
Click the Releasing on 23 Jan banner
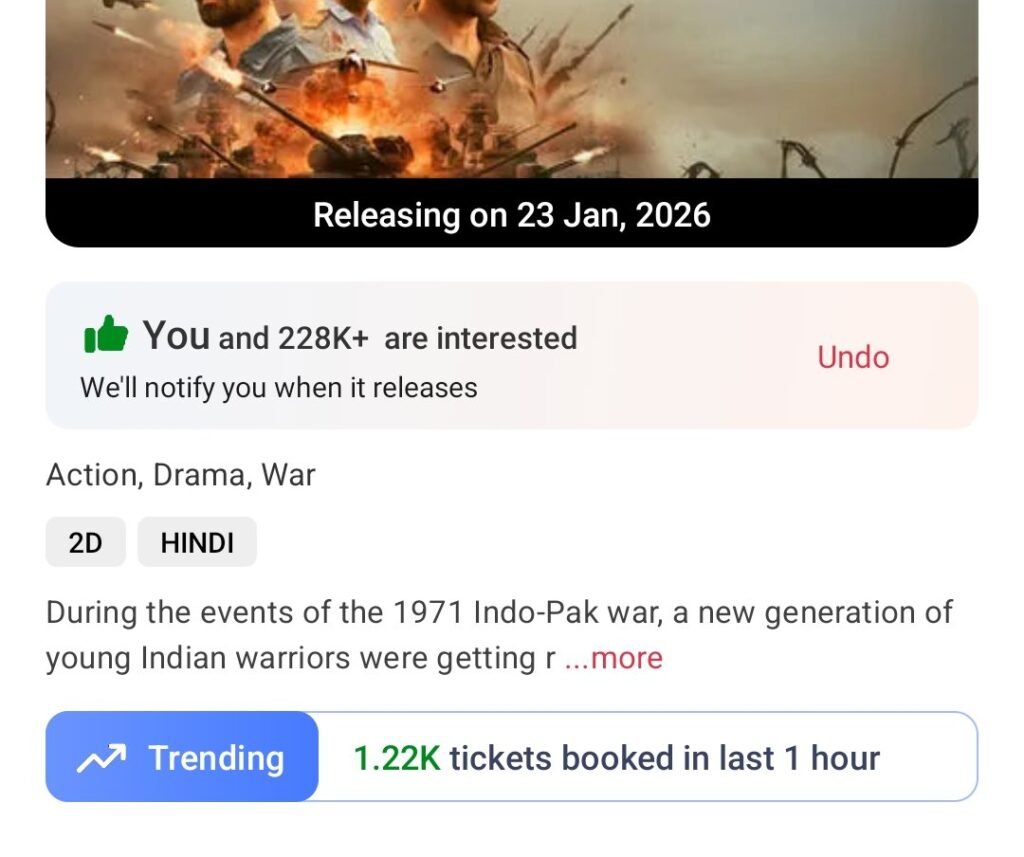tap(512, 215)
